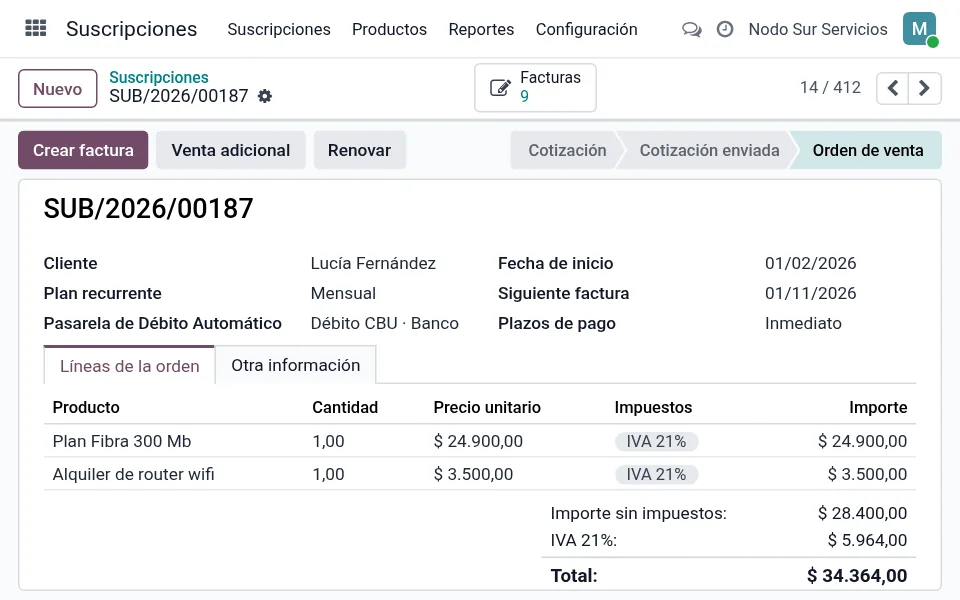This screenshot has height=600, width=960.
Task: Click IVA 21% tag on router row
Action: [656, 474]
